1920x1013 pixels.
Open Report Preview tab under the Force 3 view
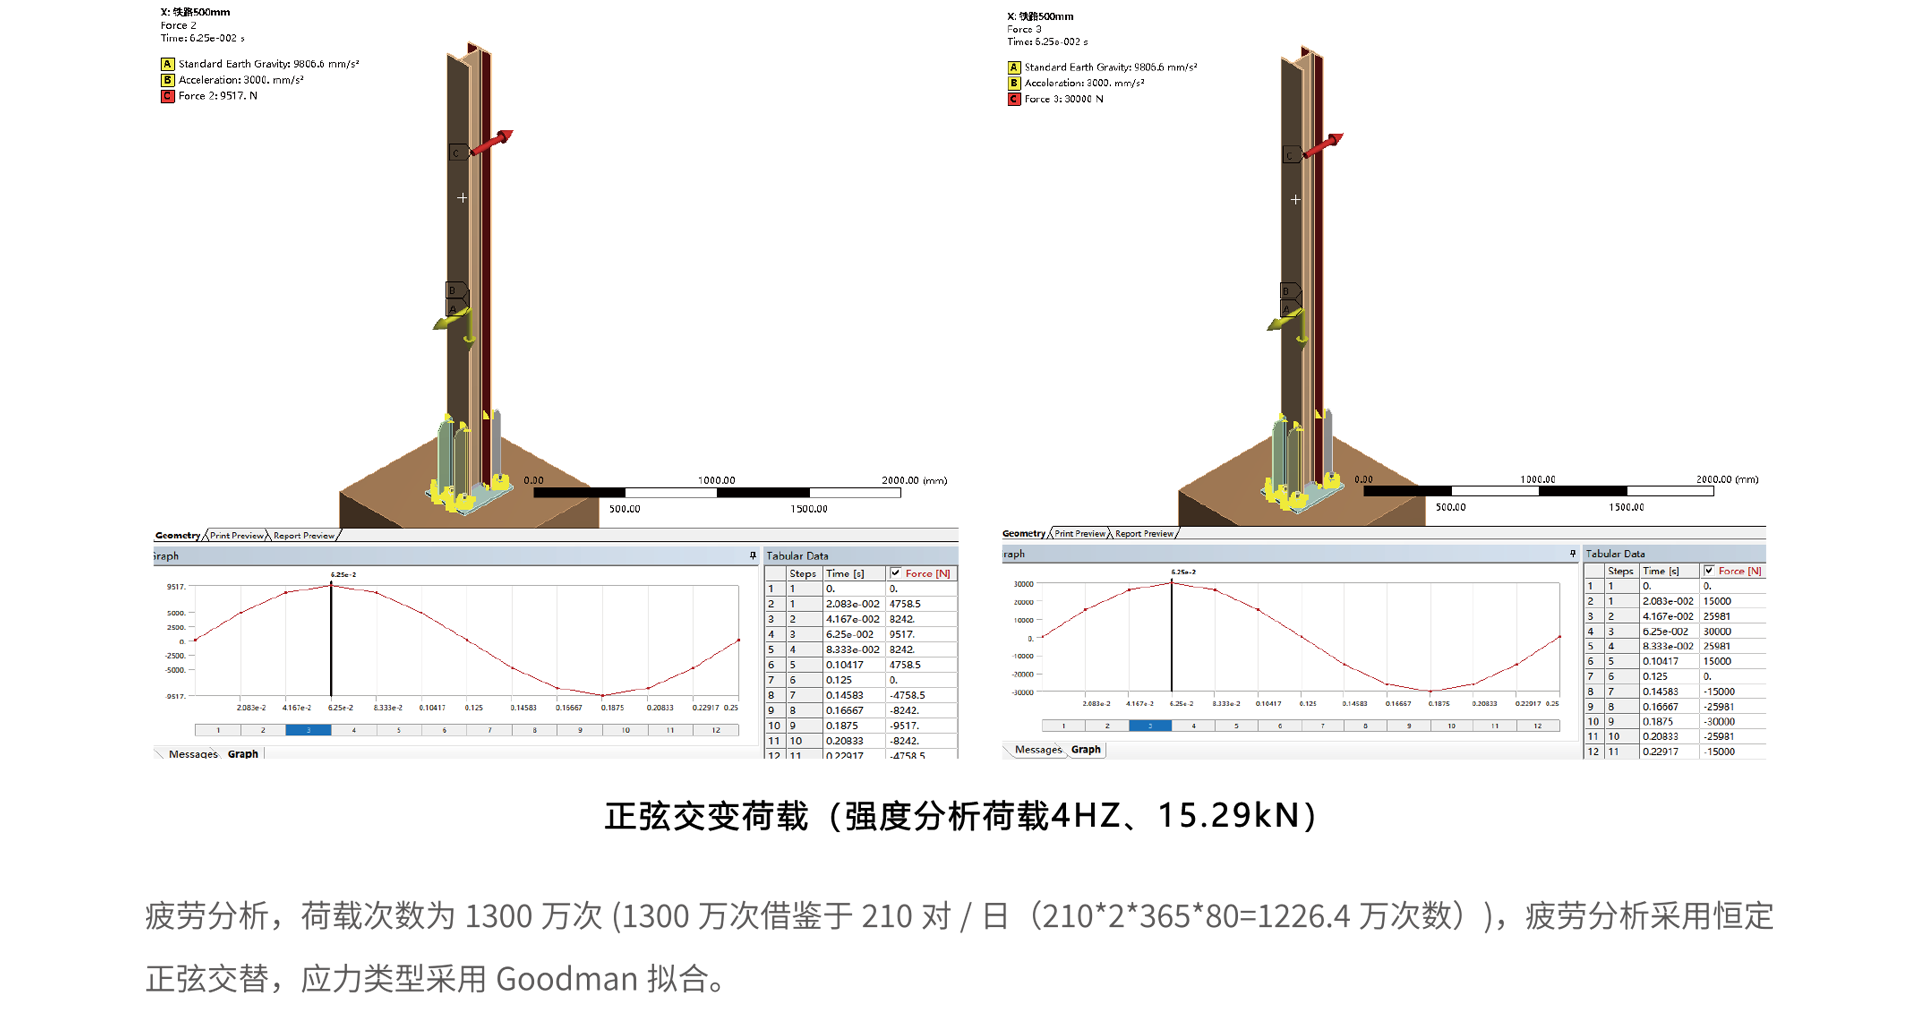(x=1144, y=534)
